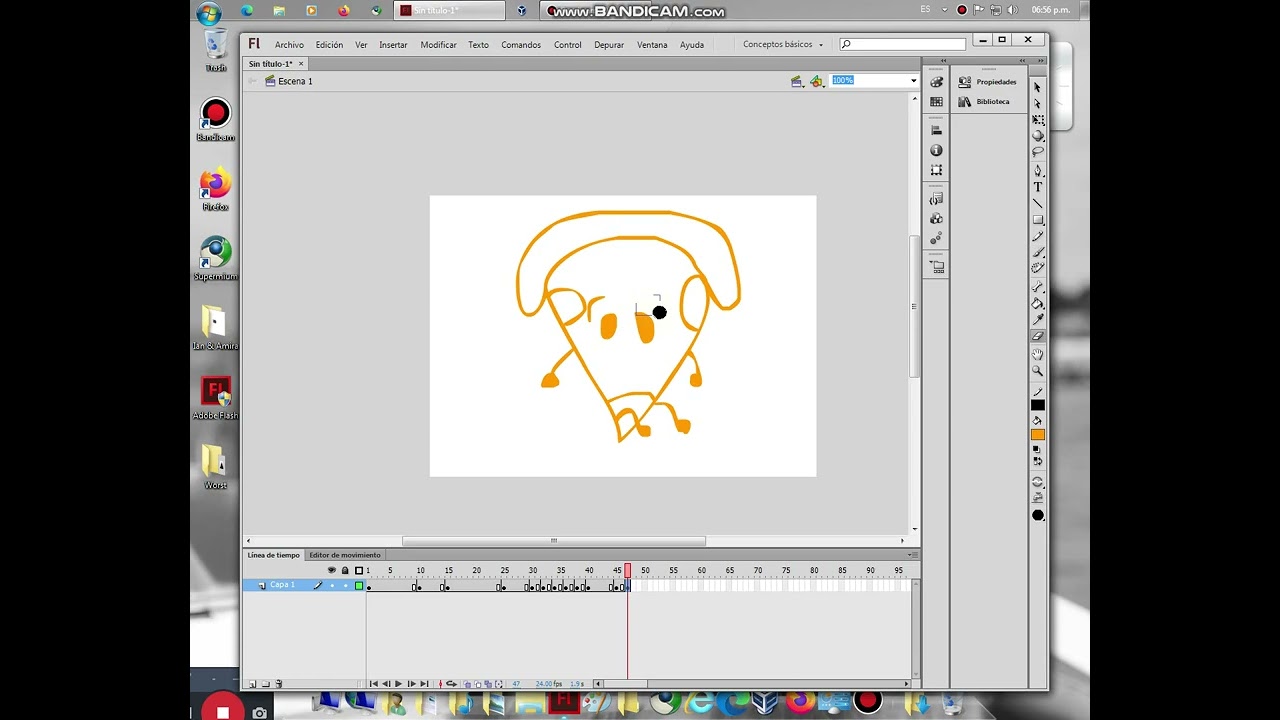Select the Hand tool
Screen dimensions: 1280x720
click(1038, 354)
